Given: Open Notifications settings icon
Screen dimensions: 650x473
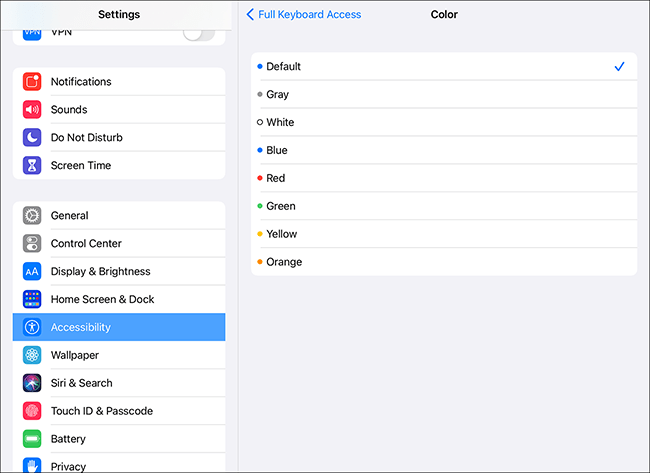Looking at the screenshot, I should click(x=32, y=82).
